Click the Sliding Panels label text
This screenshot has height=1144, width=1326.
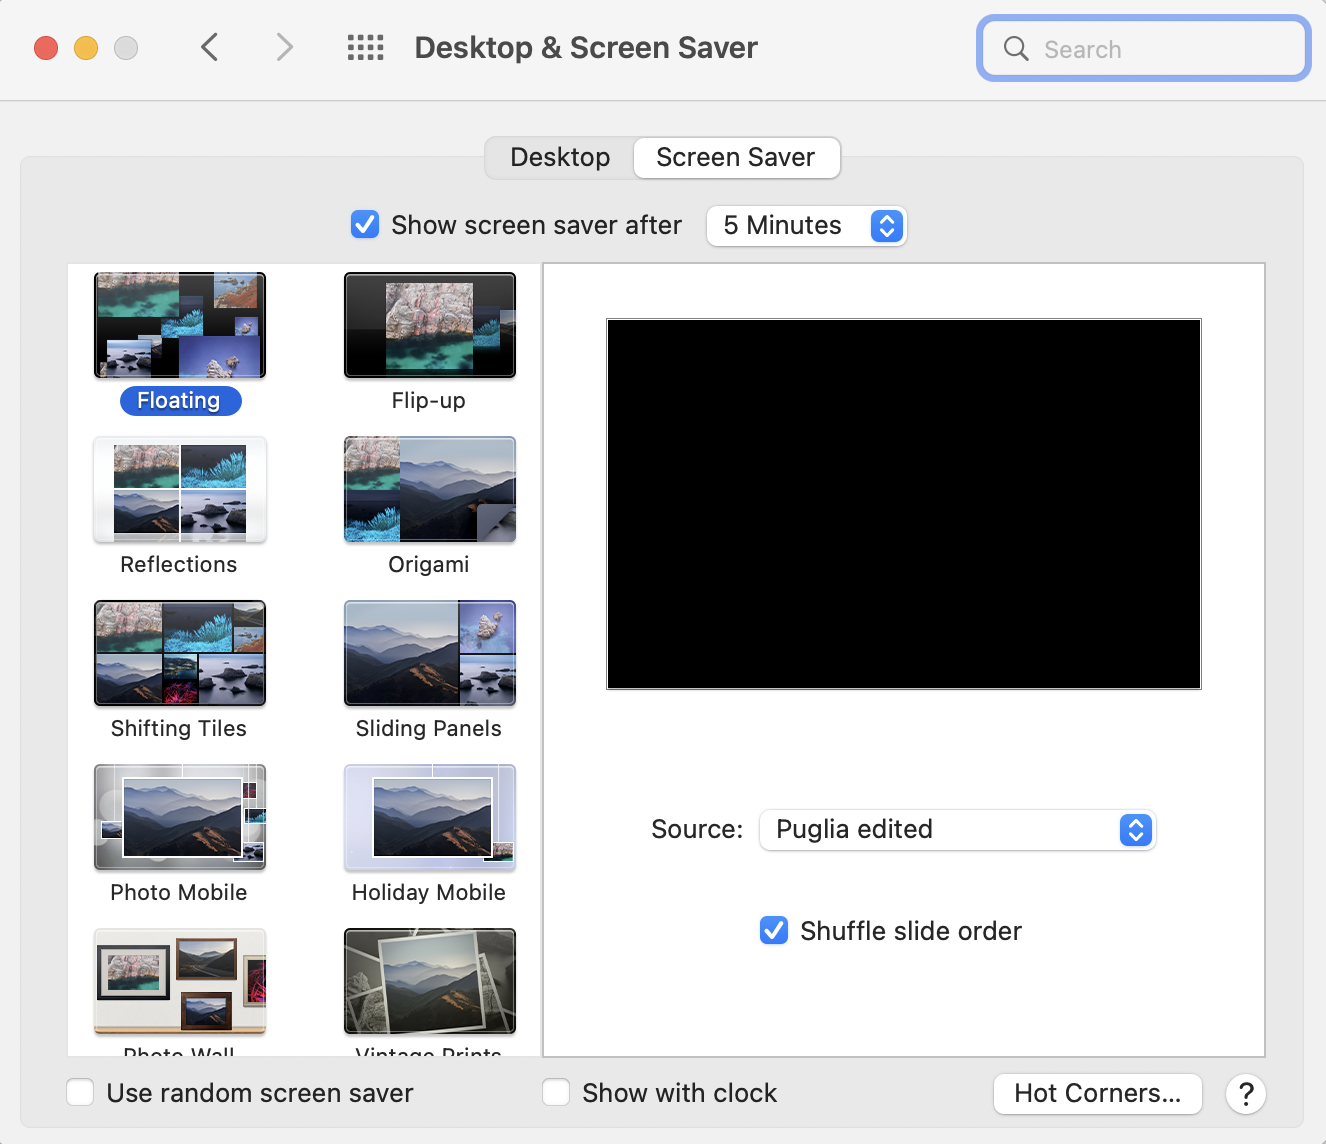429,728
